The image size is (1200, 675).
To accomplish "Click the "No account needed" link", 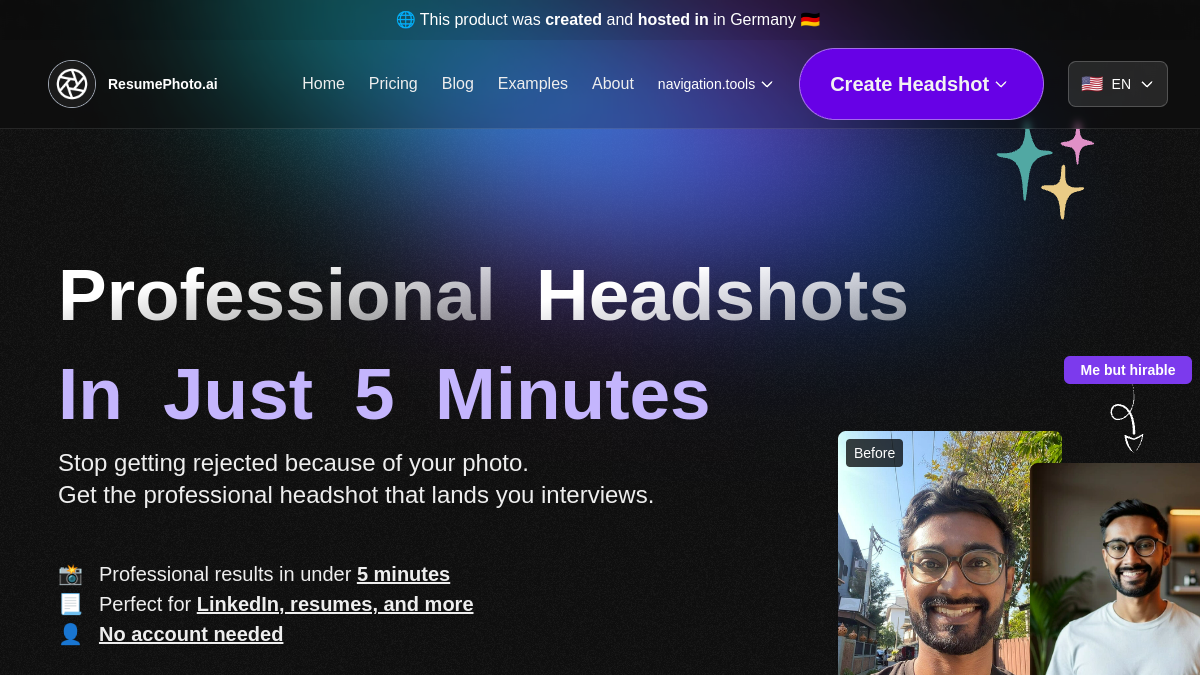I will coord(191,634).
